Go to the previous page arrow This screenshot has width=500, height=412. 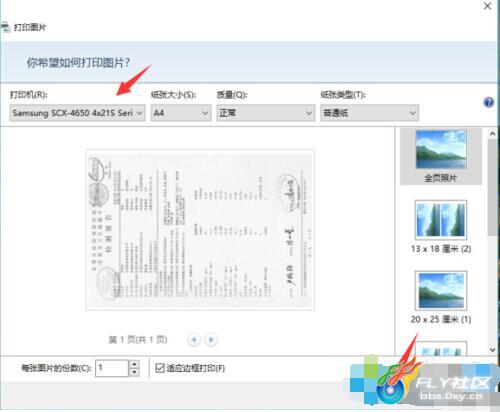coord(194,340)
